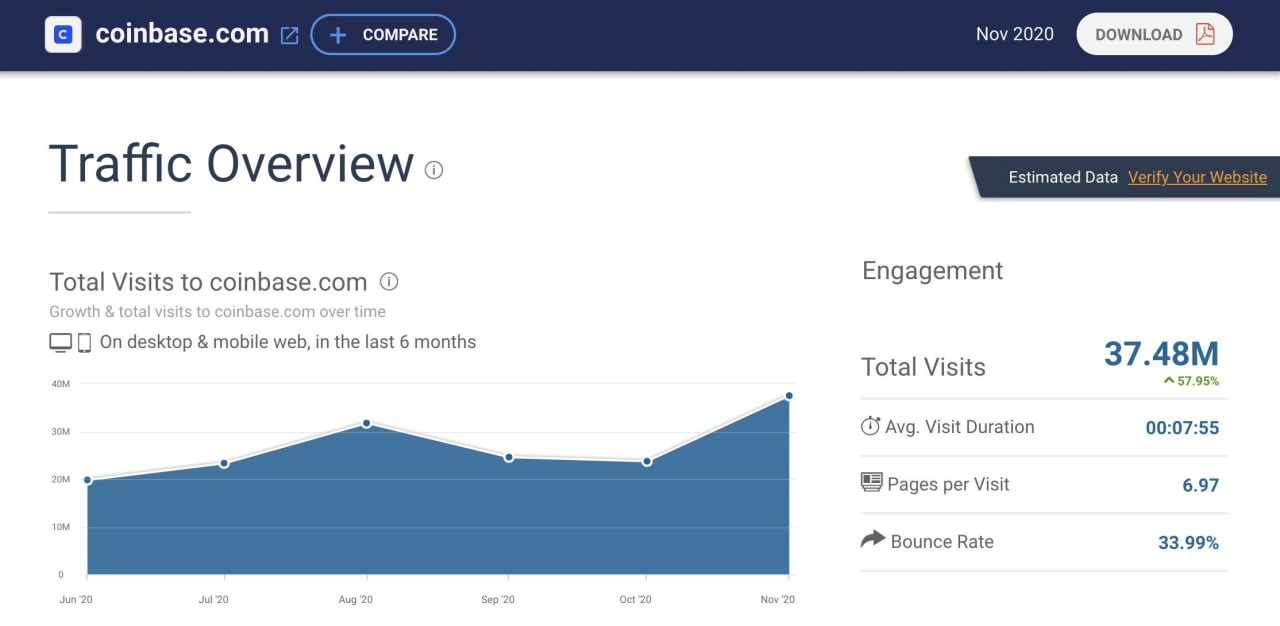Click the 40M y-axis label
The width and height of the screenshot is (1280, 626).
click(60, 384)
